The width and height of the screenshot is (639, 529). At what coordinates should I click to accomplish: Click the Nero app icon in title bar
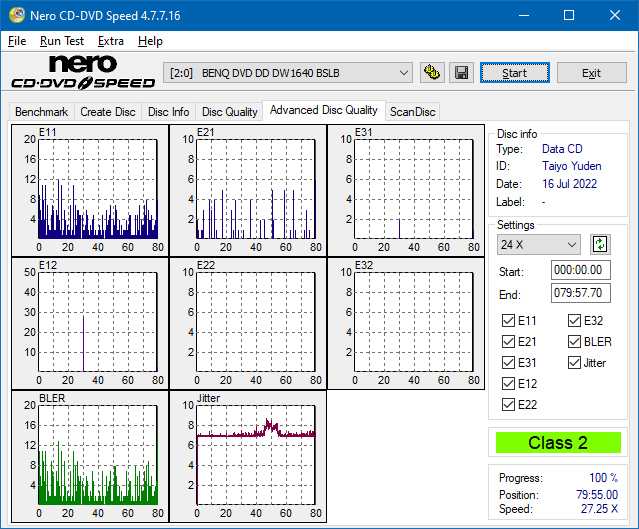(x=17, y=15)
